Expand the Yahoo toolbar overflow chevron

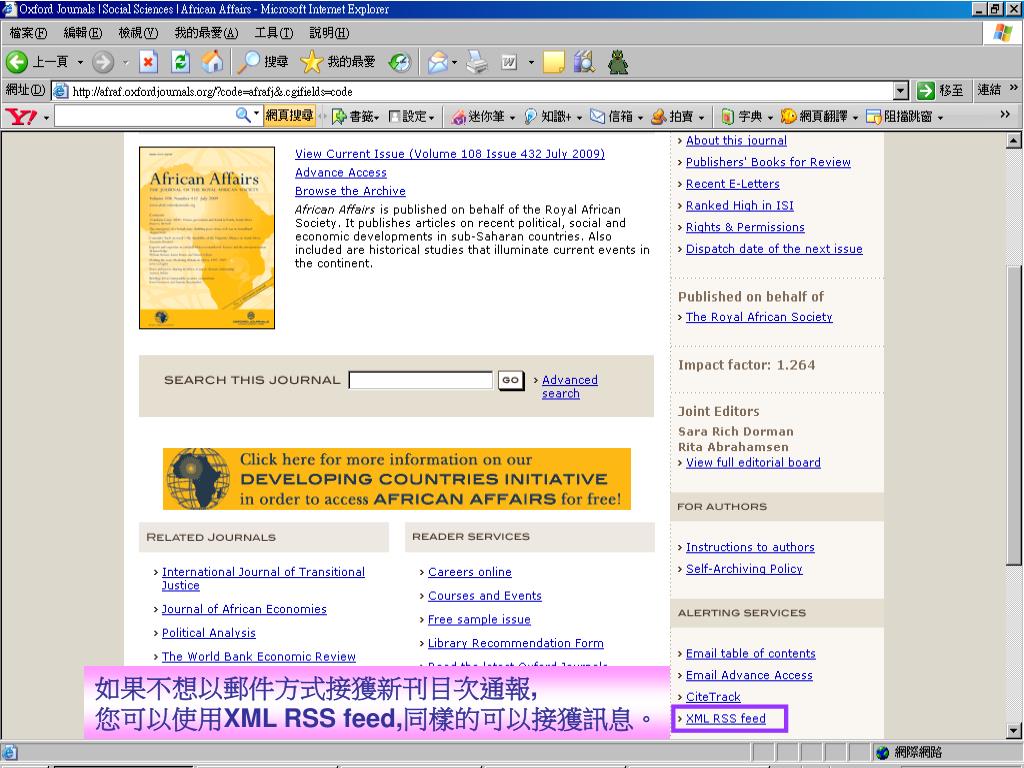[1005, 114]
